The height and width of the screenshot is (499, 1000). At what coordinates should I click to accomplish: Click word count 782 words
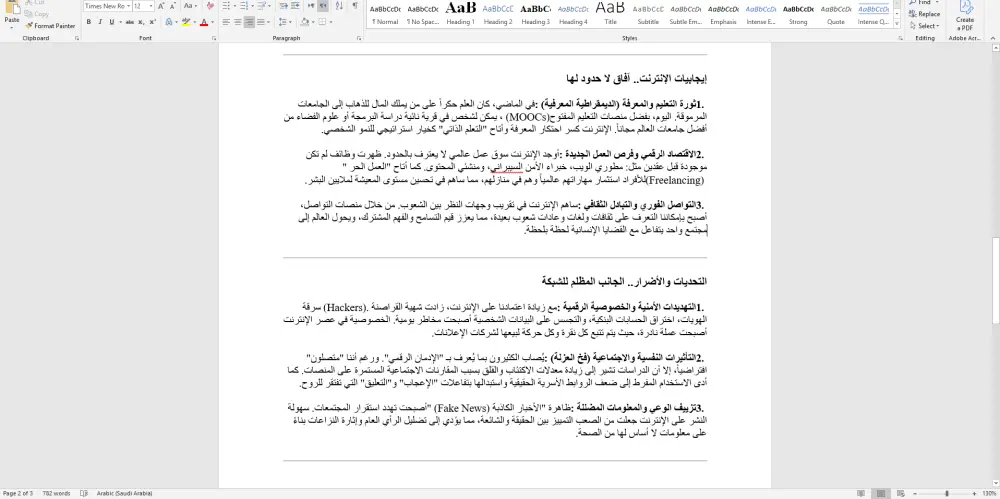(x=56, y=493)
